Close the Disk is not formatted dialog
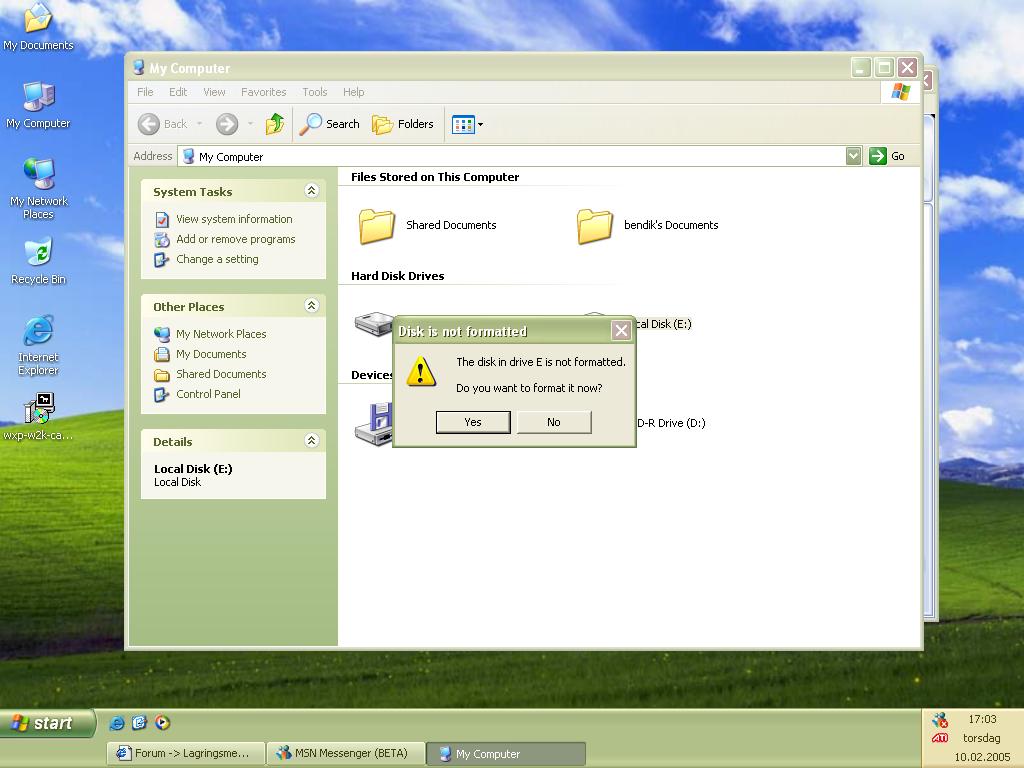 click(x=621, y=330)
